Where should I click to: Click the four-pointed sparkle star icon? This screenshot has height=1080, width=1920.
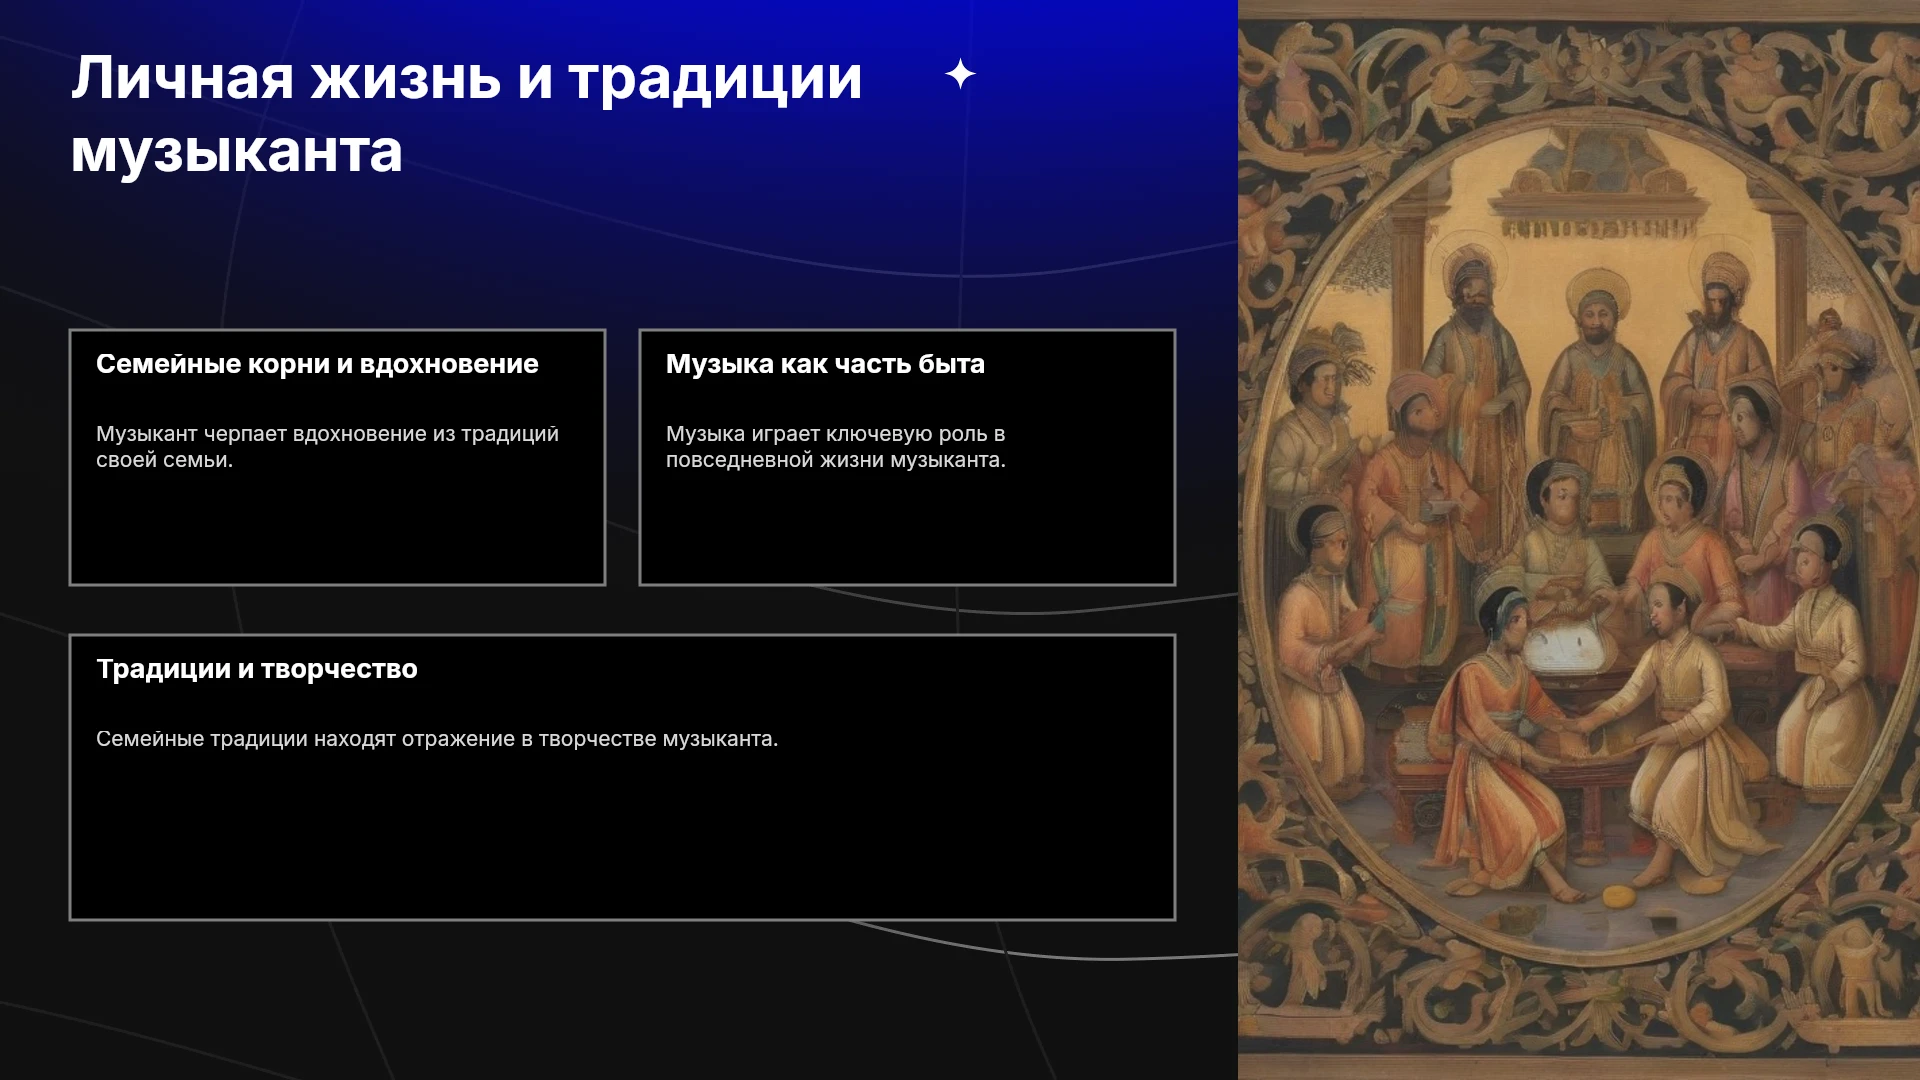pyautogui.click(x=960, y=74)
